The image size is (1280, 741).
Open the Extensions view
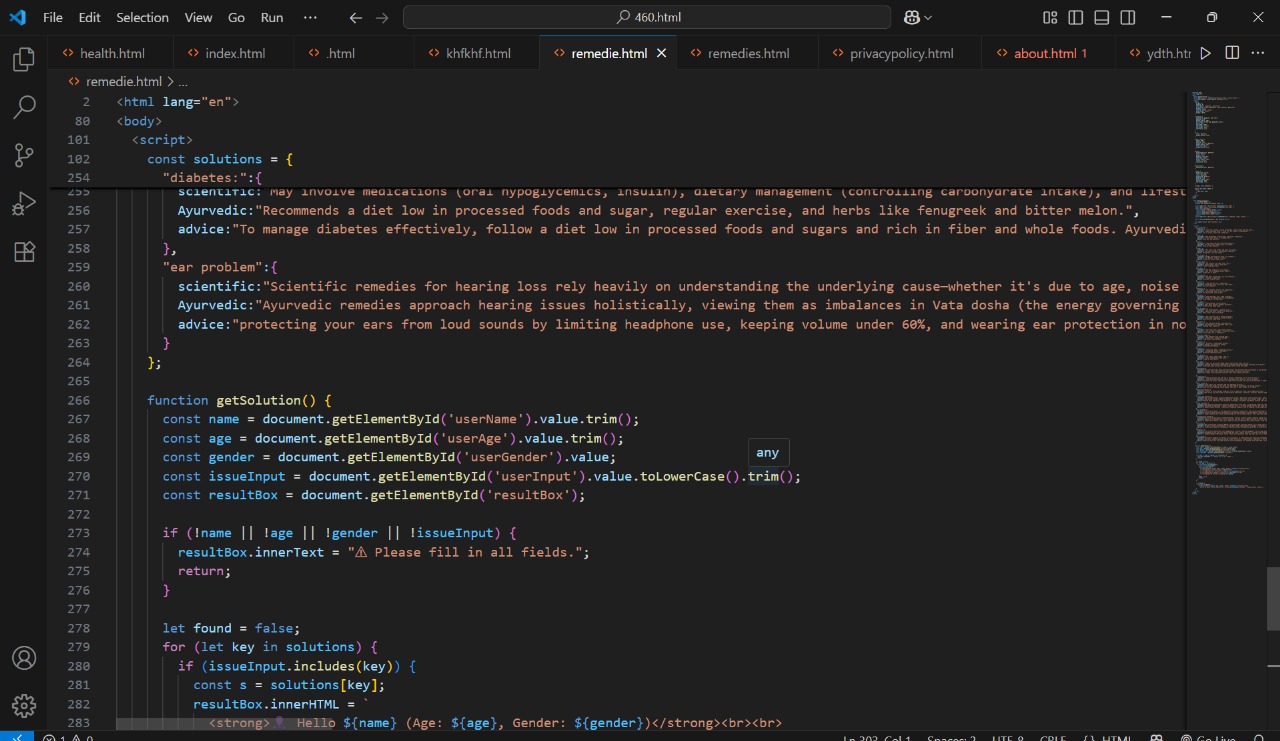pyautogui.click(x=24, y=252)
